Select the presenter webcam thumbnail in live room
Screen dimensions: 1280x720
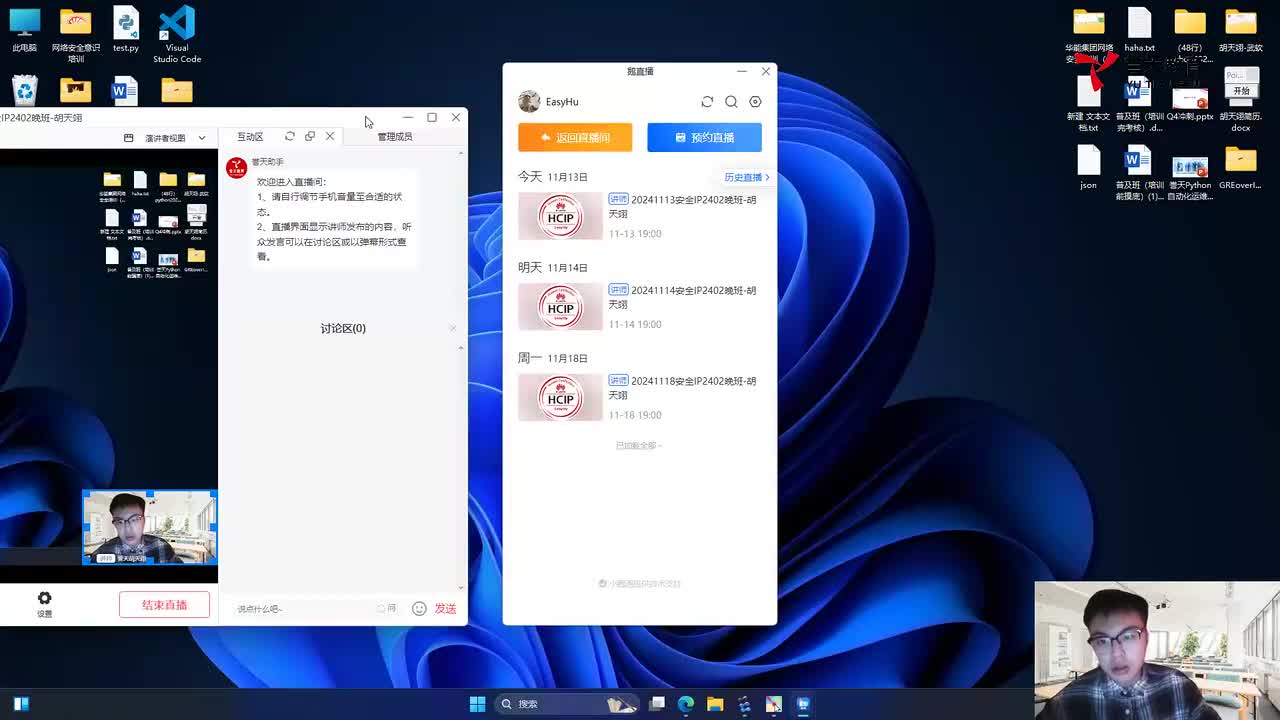149,527
